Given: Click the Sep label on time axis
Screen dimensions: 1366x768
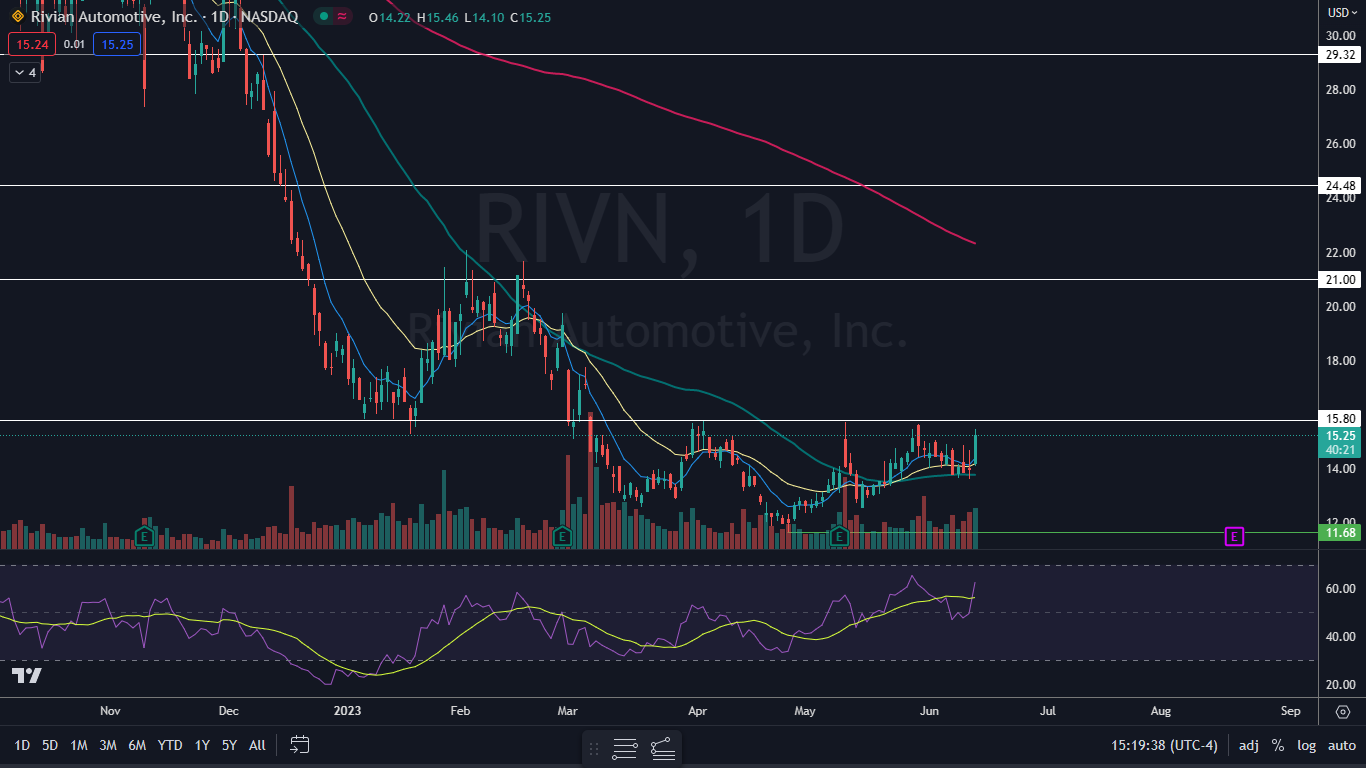Looking at the screenshot, I should [x=1291, y=711].
